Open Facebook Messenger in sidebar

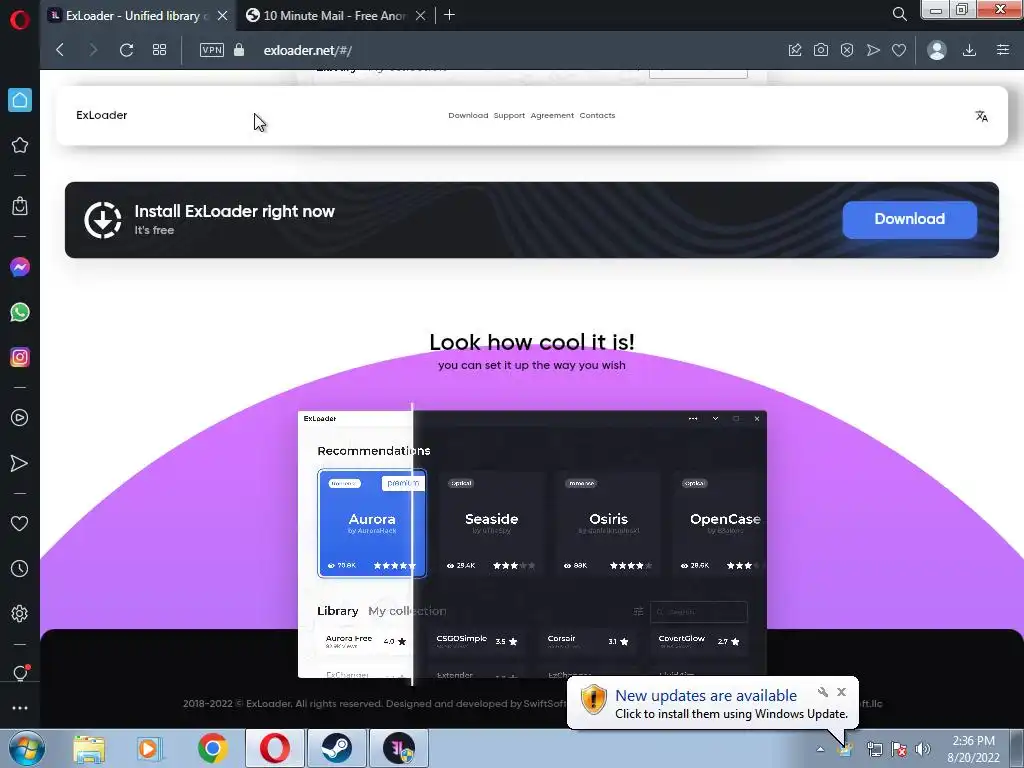point(20,266)
